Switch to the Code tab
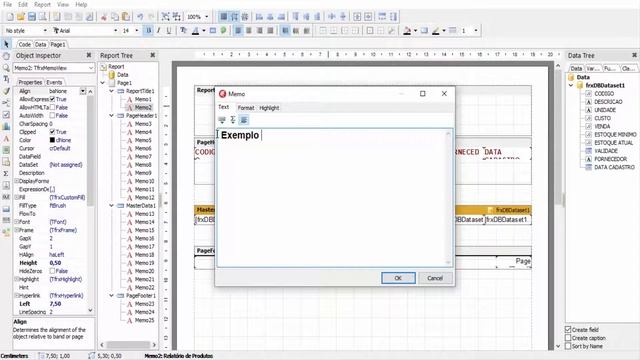Image resolution: width=640 pixels, height=360 pixels. coord(24,44)
